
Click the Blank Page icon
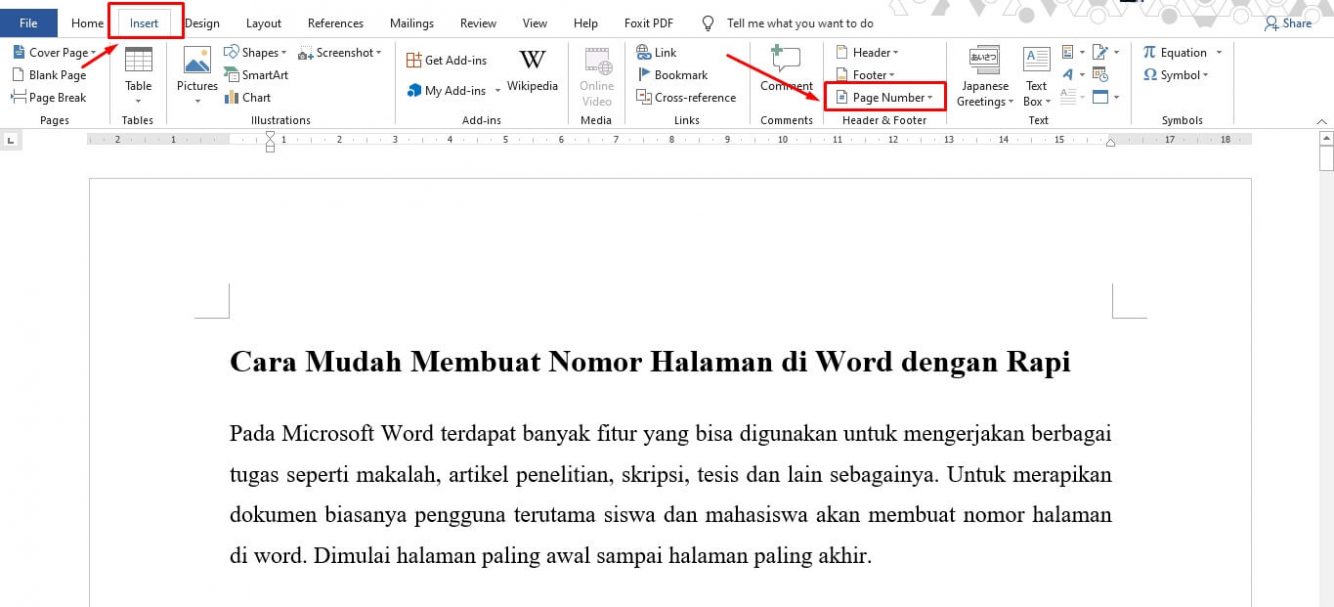point(50,75)
